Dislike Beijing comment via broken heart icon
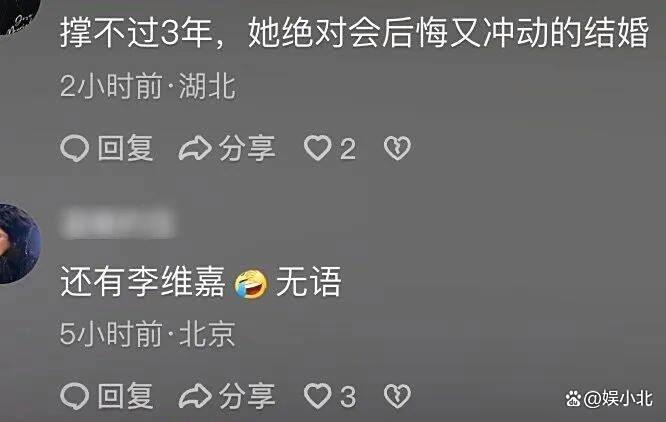Screen dimensions: 666x422 click(x=397, y=396)
